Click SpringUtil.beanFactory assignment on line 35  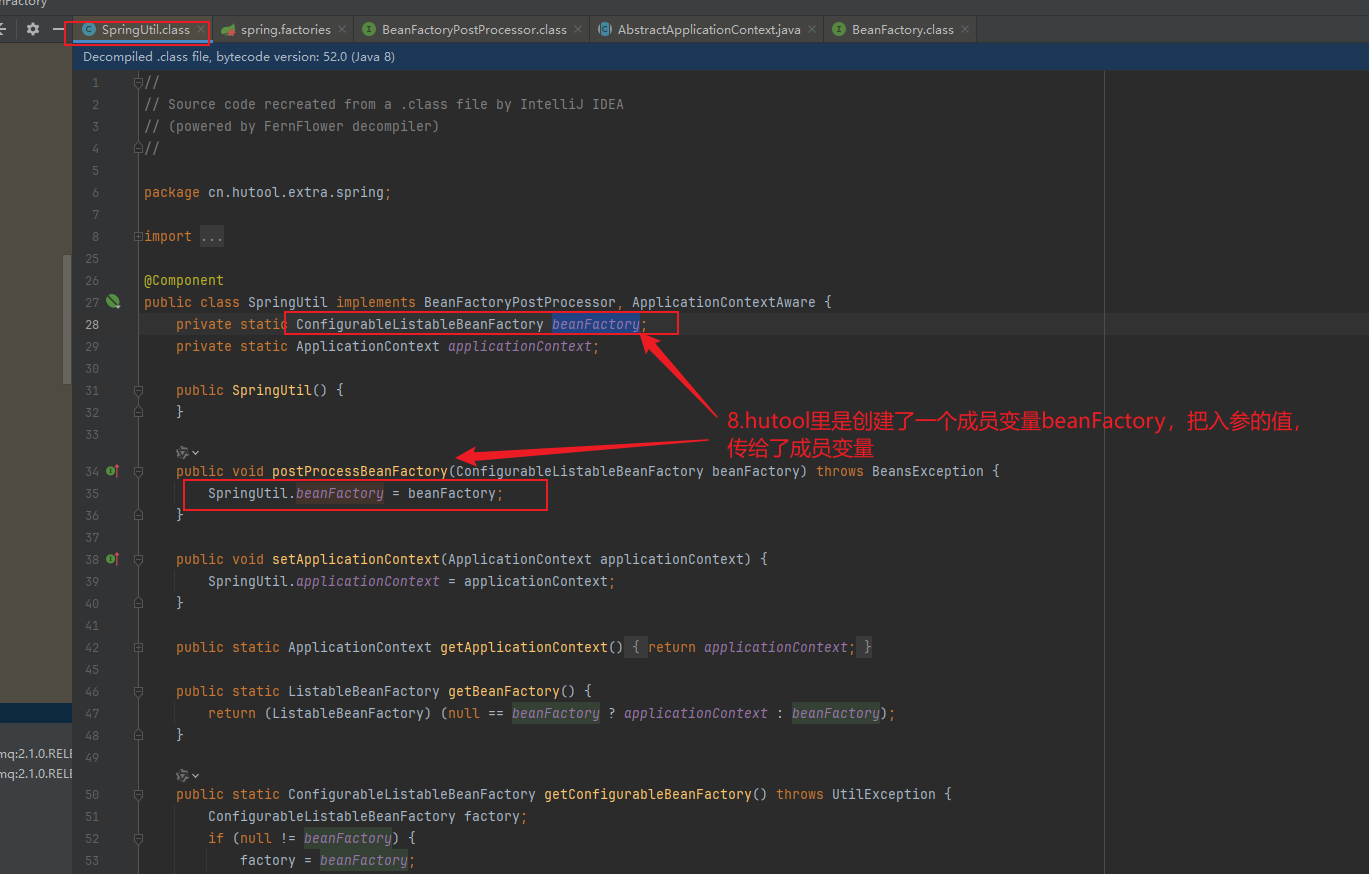coord(356,493)
